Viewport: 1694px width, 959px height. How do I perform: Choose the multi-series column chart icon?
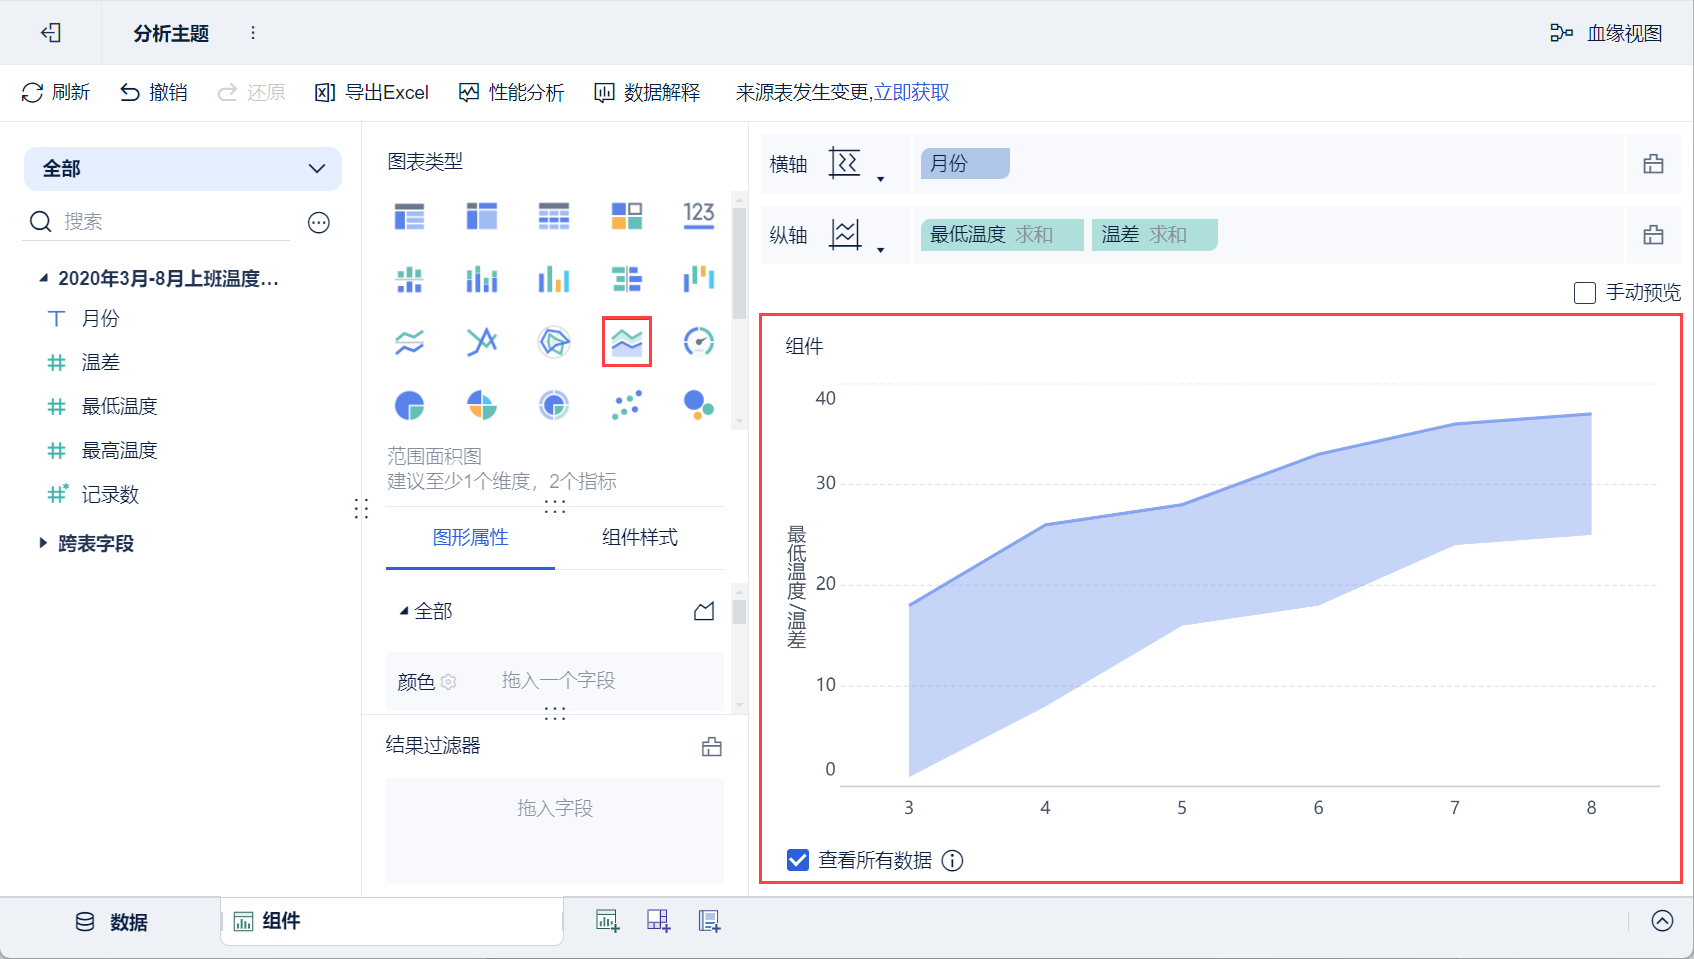click(482, 279)
